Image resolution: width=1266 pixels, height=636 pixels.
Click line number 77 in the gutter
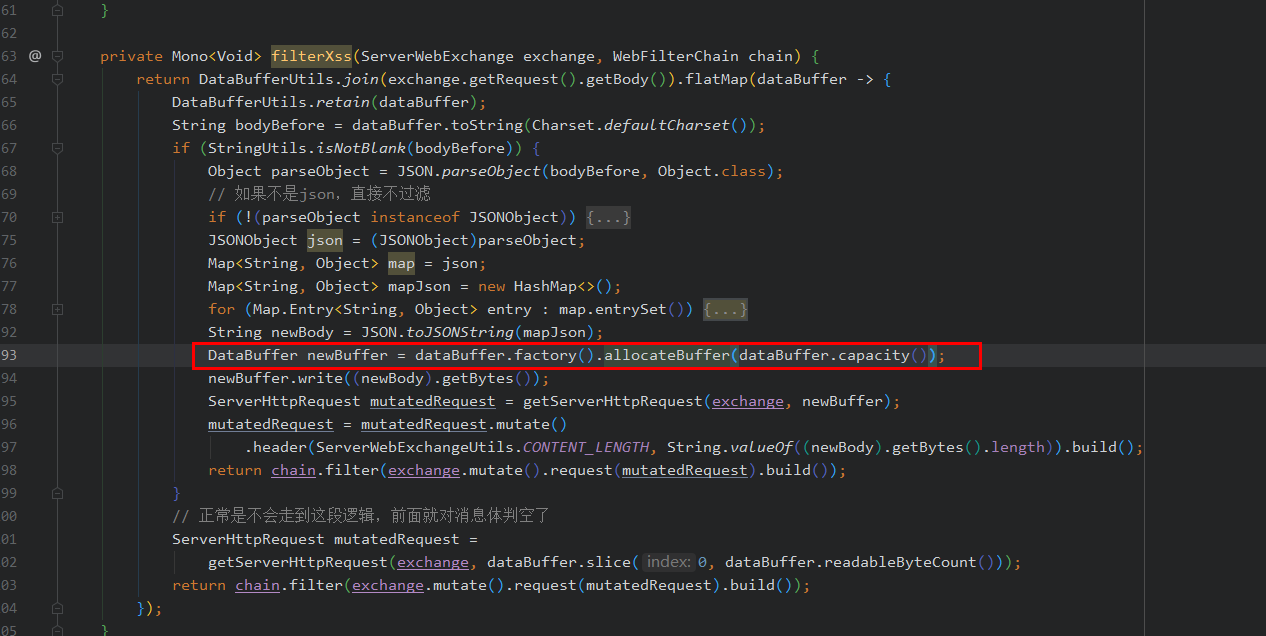click(8, 286)
